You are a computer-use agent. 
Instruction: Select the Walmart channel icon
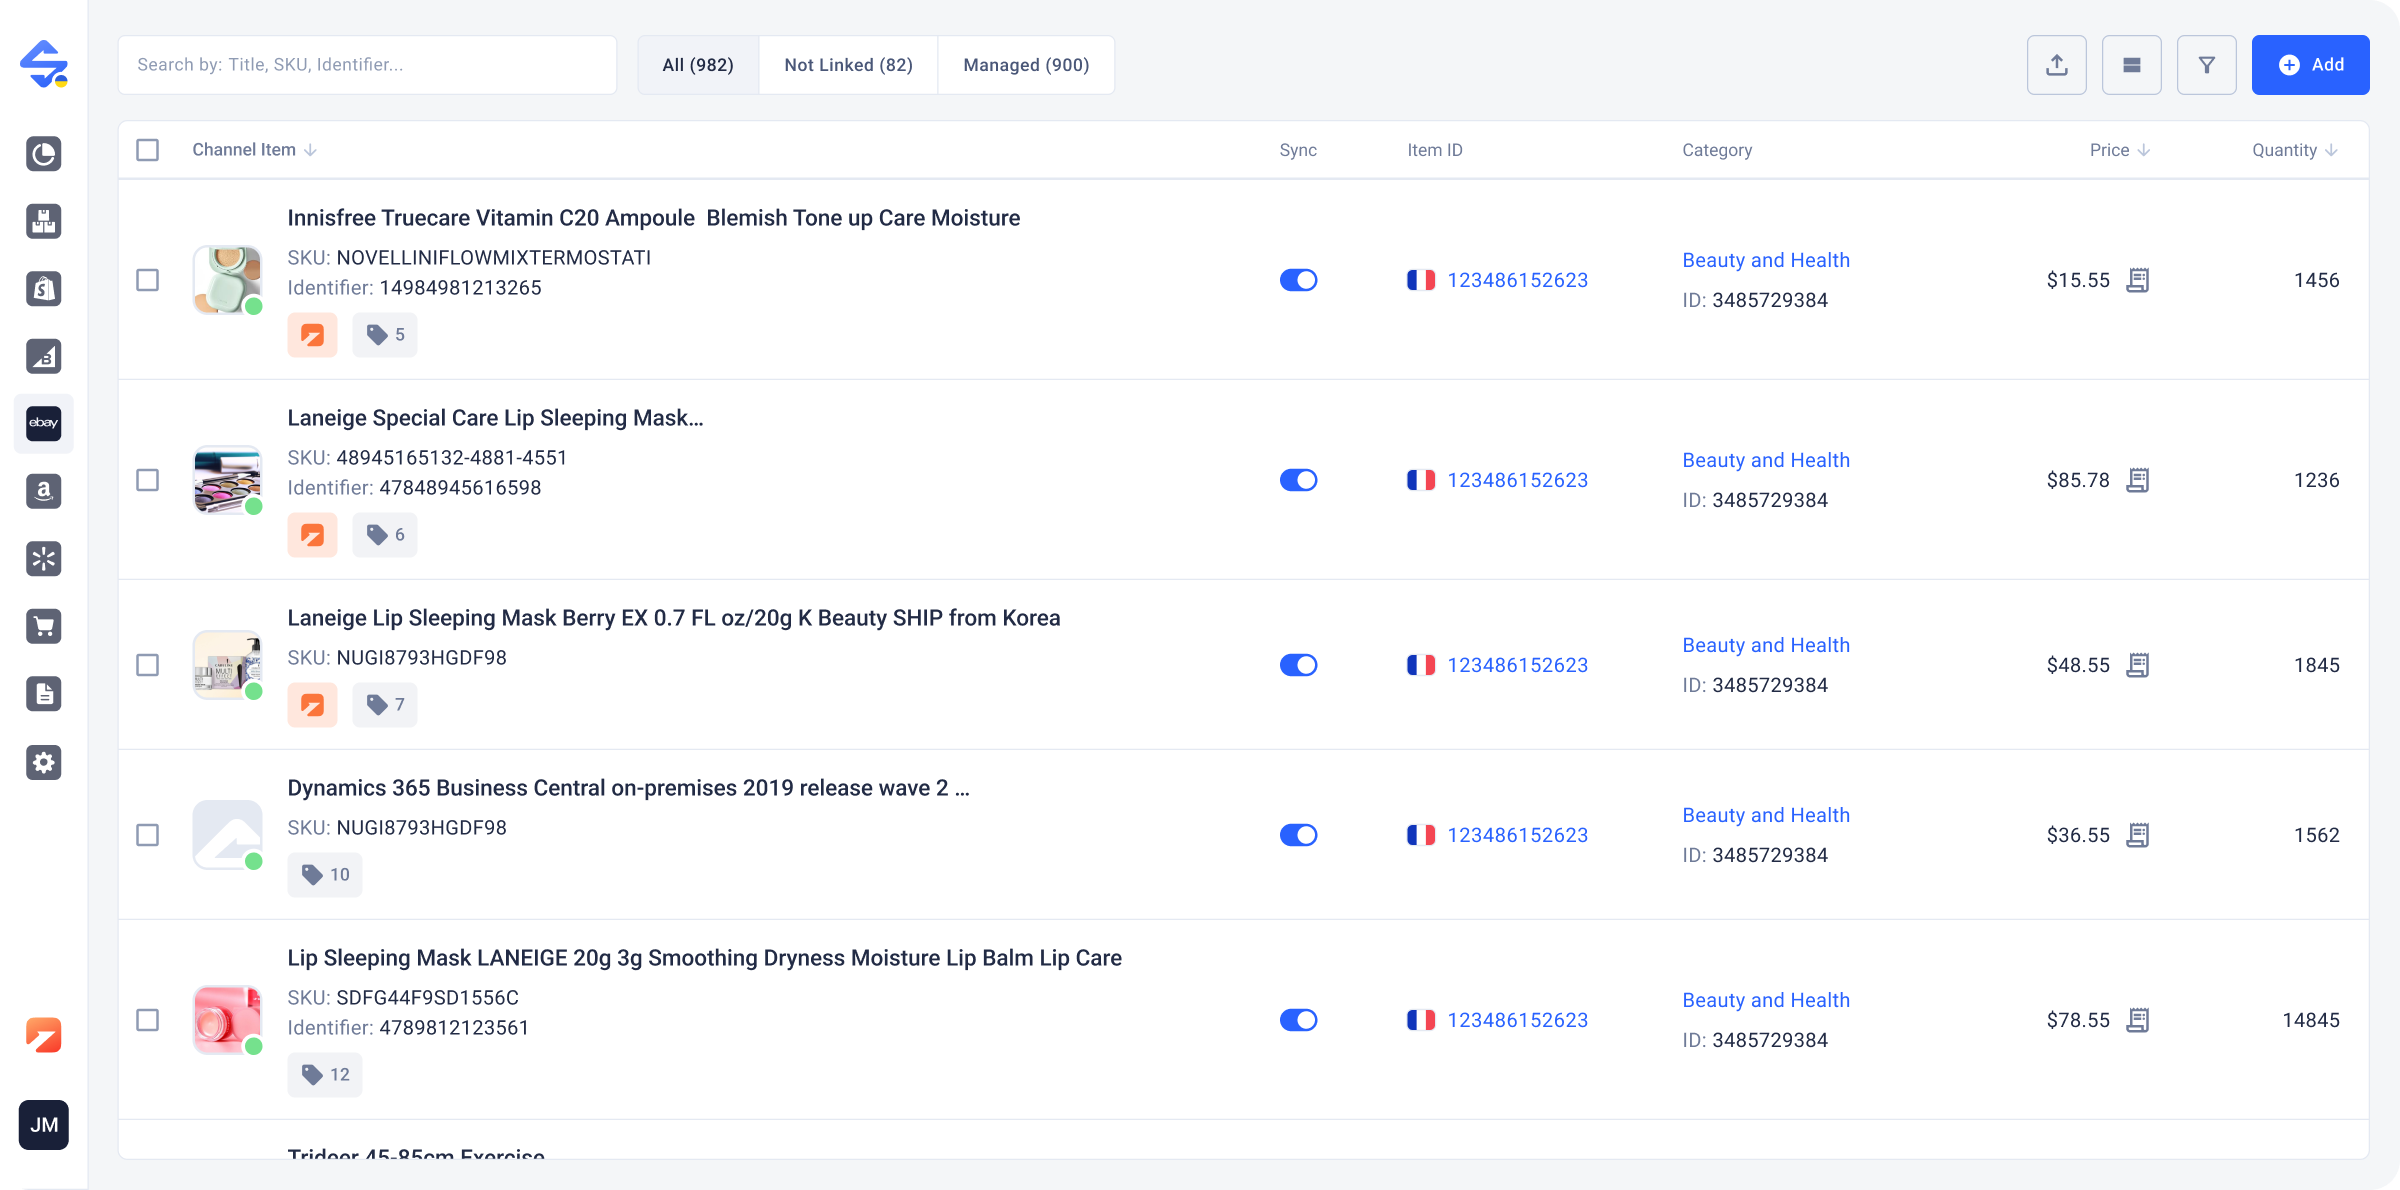pos(44,558)
